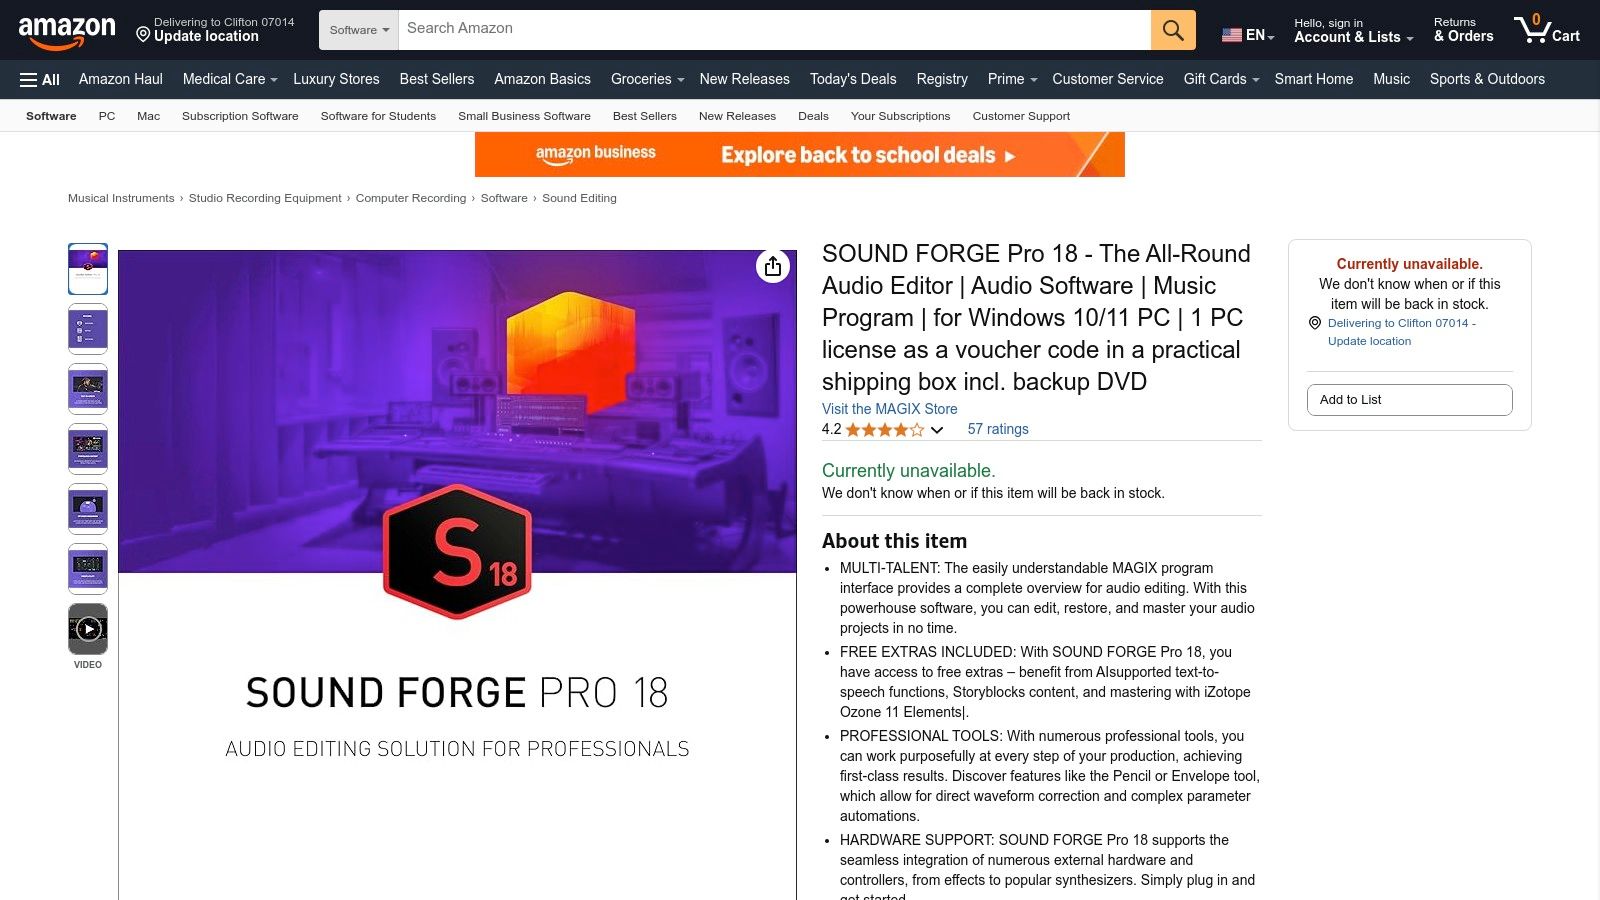Click the location pin icon in header
The image size is (1600, 900).
point(143,35)
